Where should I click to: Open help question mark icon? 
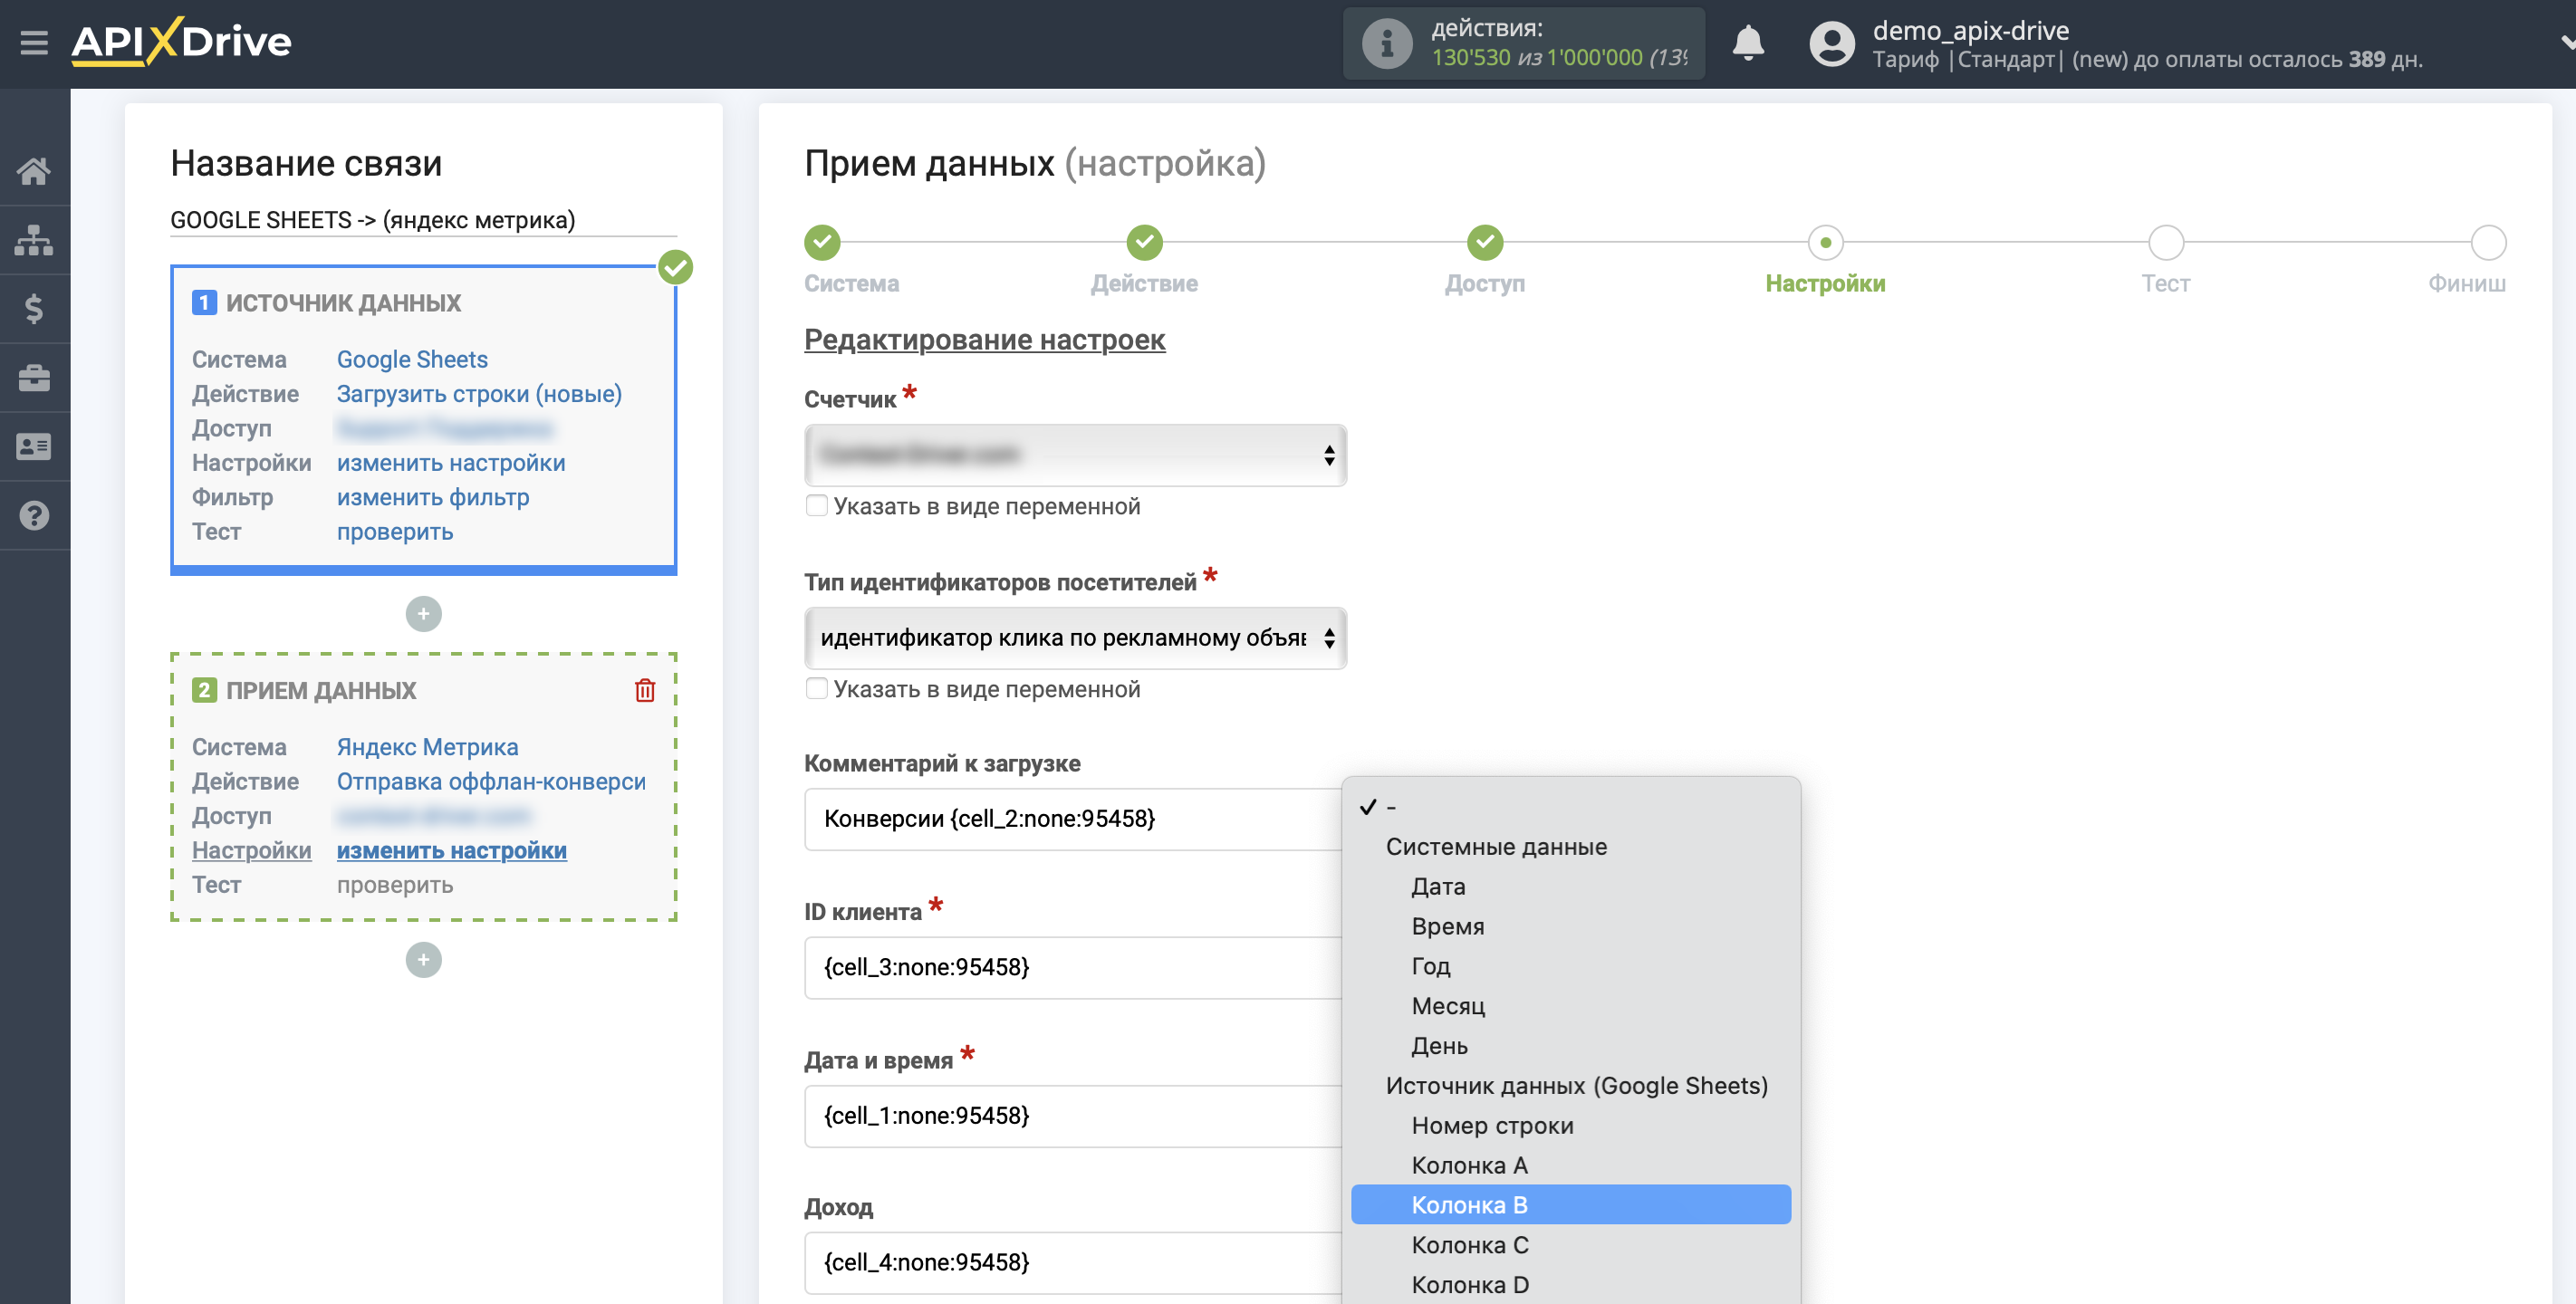pos(34,516)
